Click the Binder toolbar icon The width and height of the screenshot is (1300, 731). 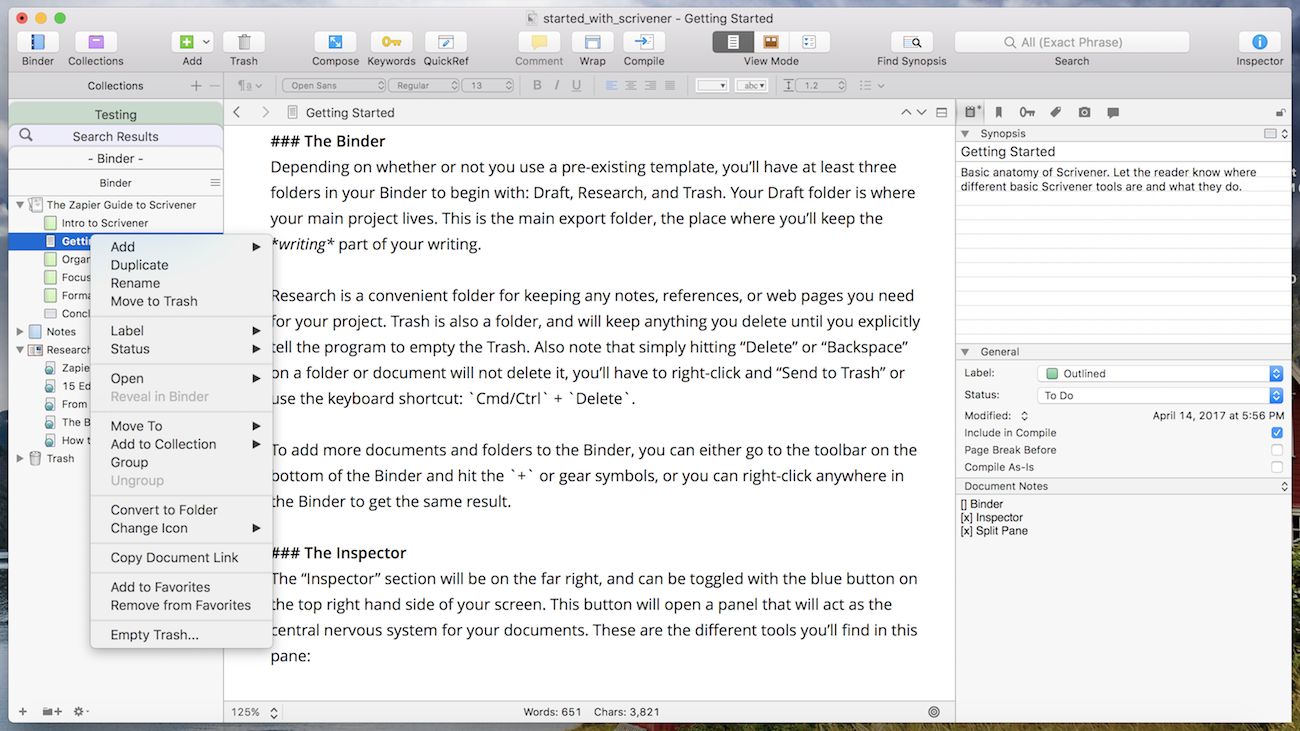click(x=38, y=42)
